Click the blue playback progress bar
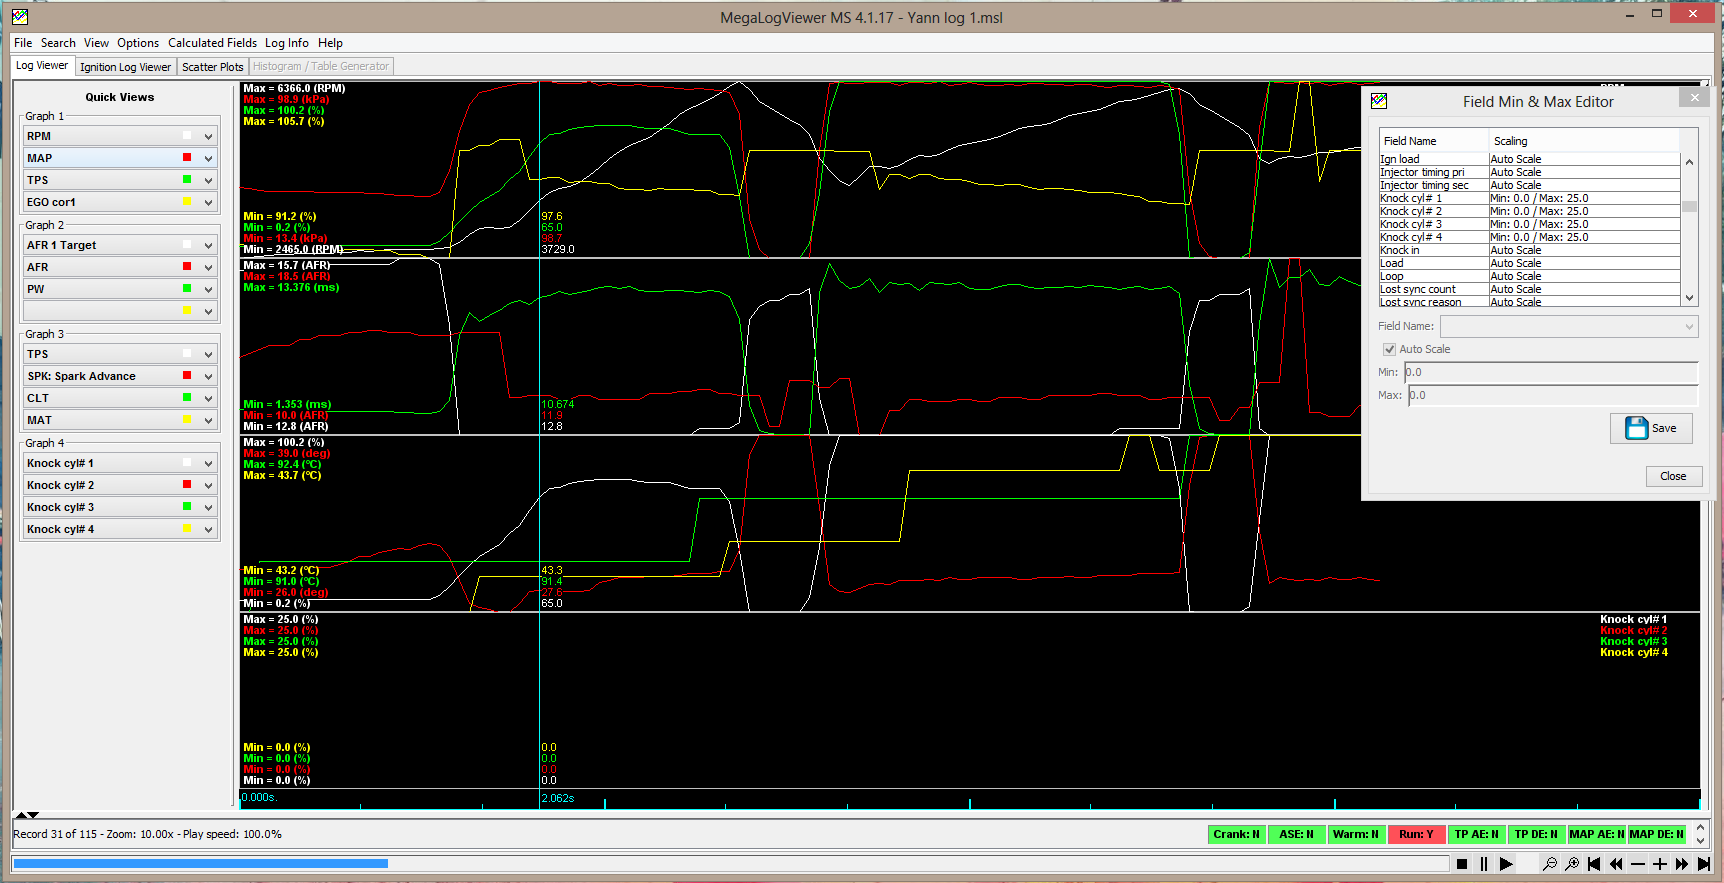 point(200,863)
